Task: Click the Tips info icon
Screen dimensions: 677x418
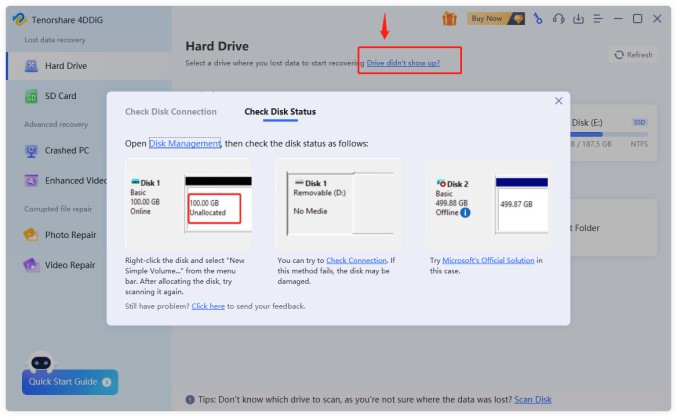Action: coord(190,400)
